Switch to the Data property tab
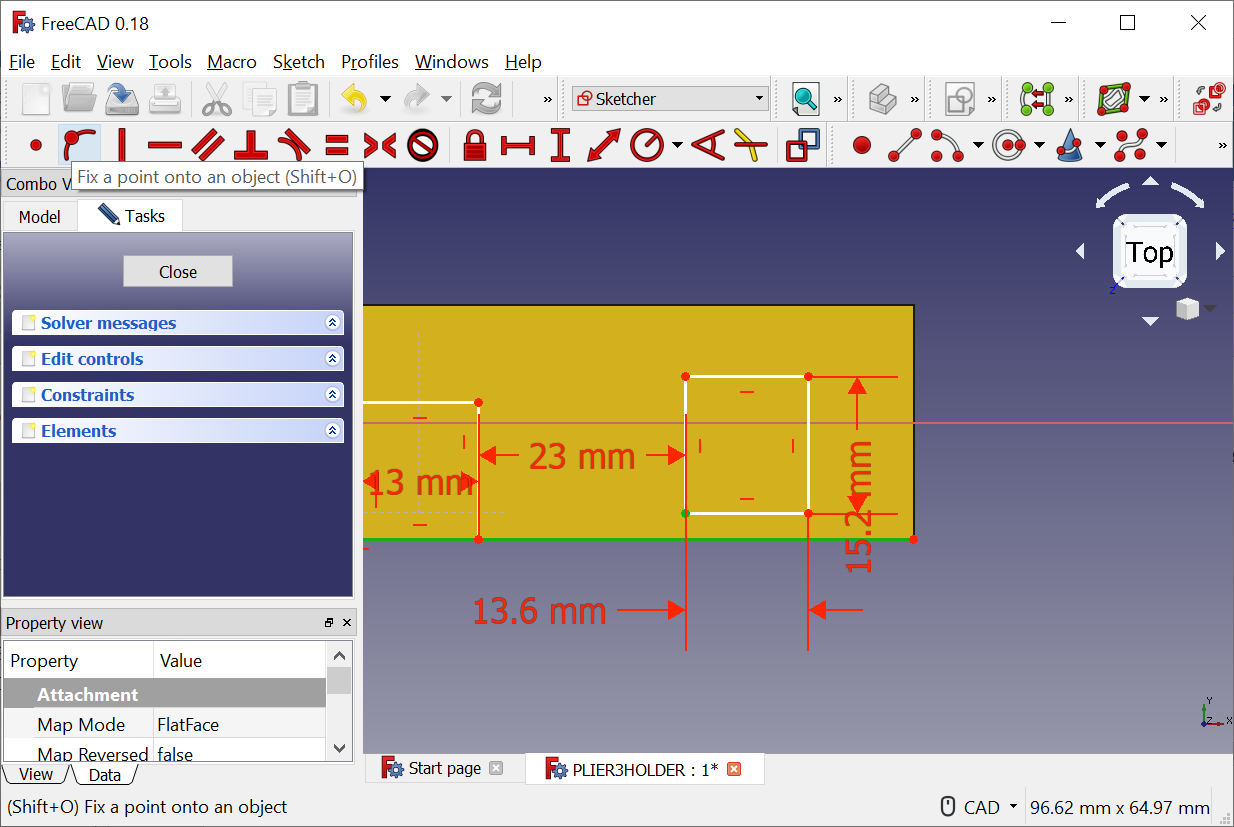Image resolution: width=1234 pixels, height=827 pixels. tap(104, 775)
